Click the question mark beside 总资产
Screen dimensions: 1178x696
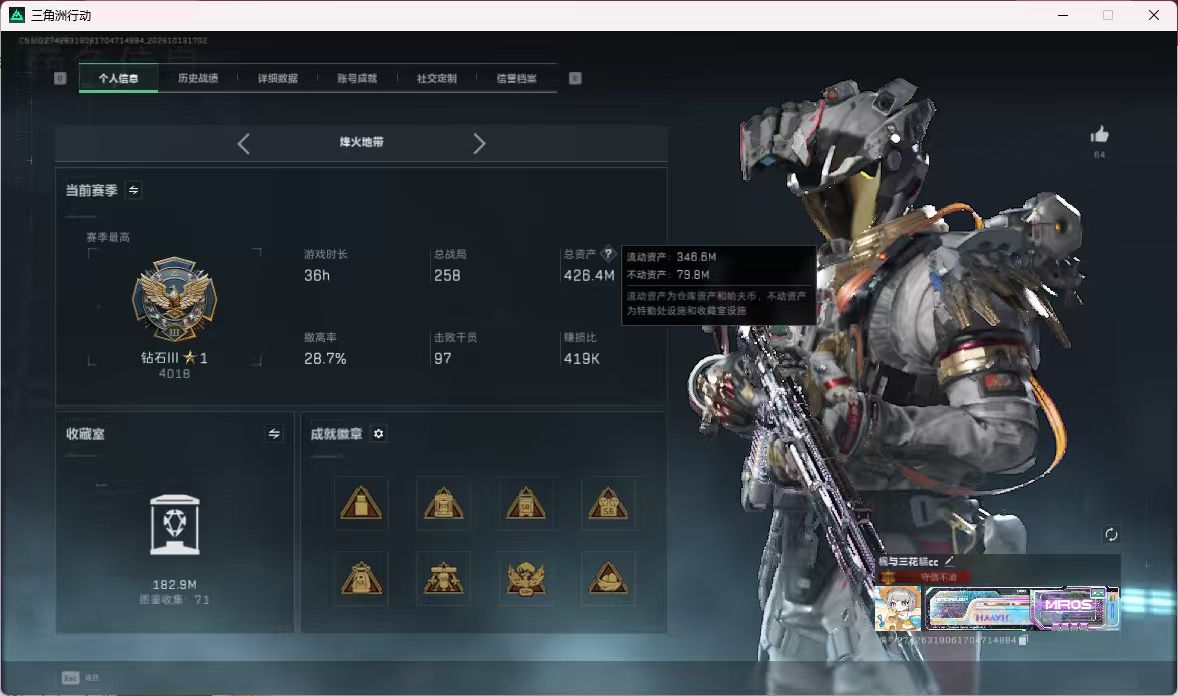[608, 254]
